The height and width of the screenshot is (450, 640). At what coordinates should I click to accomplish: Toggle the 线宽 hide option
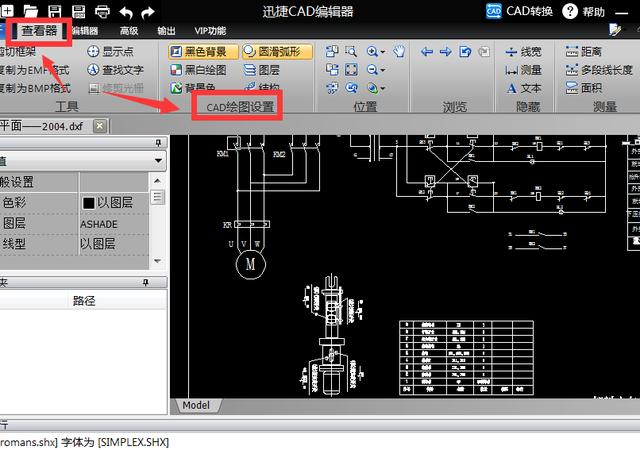pyautogui.click(x=523, y=51)
